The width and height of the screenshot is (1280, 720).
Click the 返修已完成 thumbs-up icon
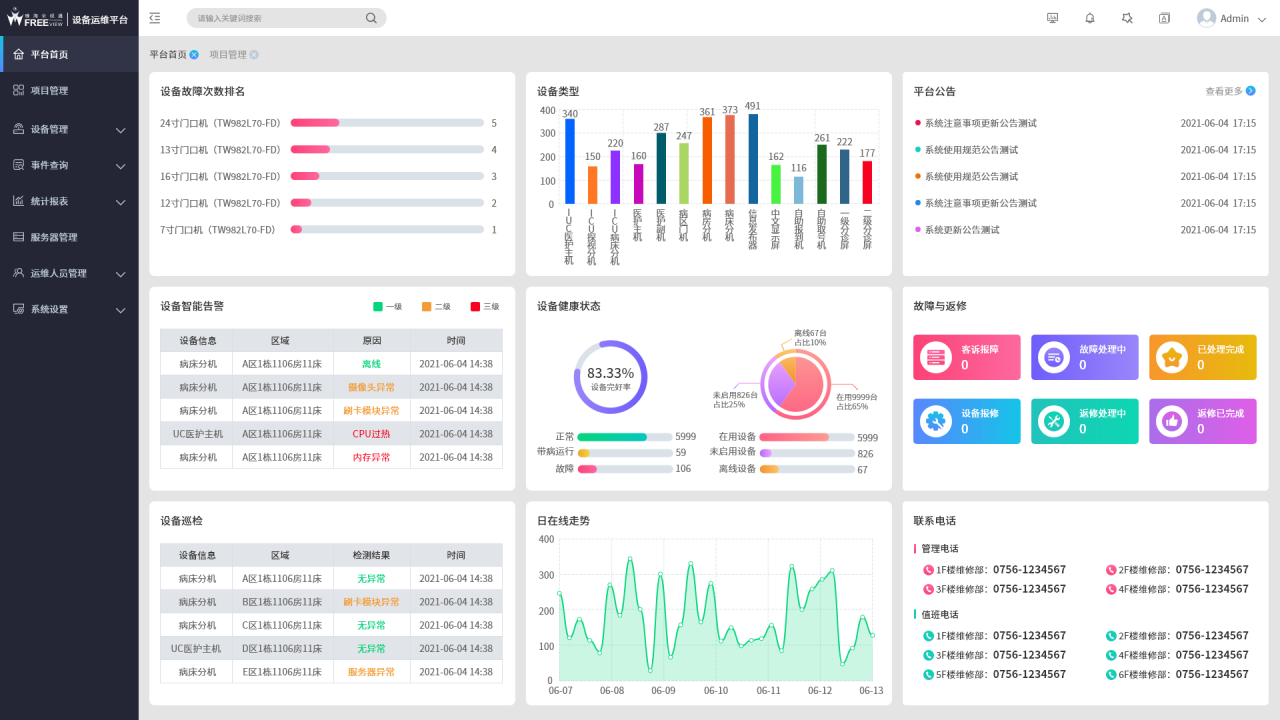click(x=1172, y=421)
